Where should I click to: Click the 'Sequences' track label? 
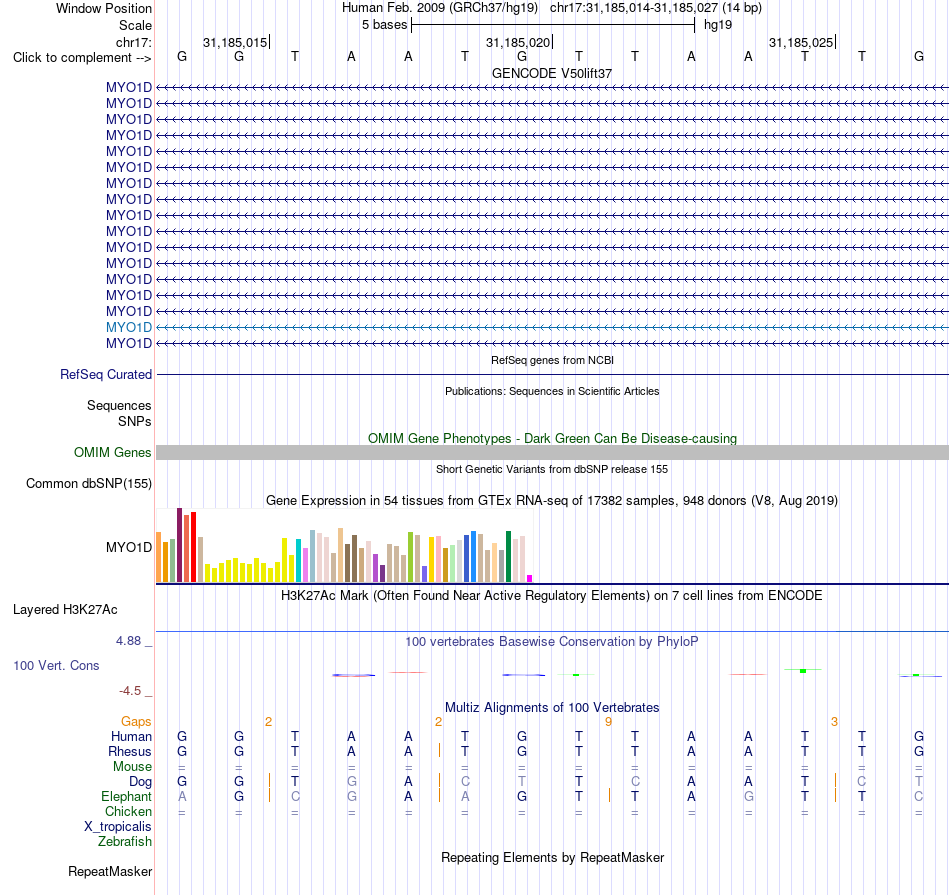[x=119, y=405]
